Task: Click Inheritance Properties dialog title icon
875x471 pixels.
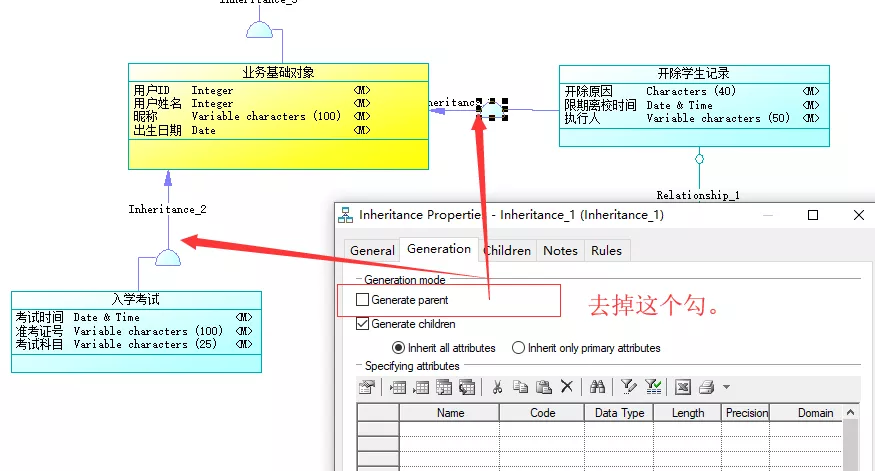Action: click(x=345, y=215)
